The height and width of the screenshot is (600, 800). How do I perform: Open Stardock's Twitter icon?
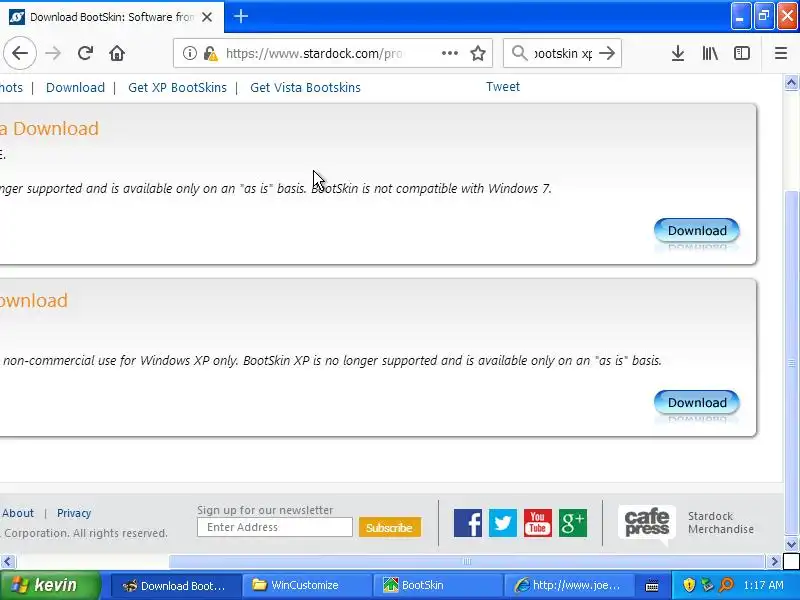click(503, 523)
